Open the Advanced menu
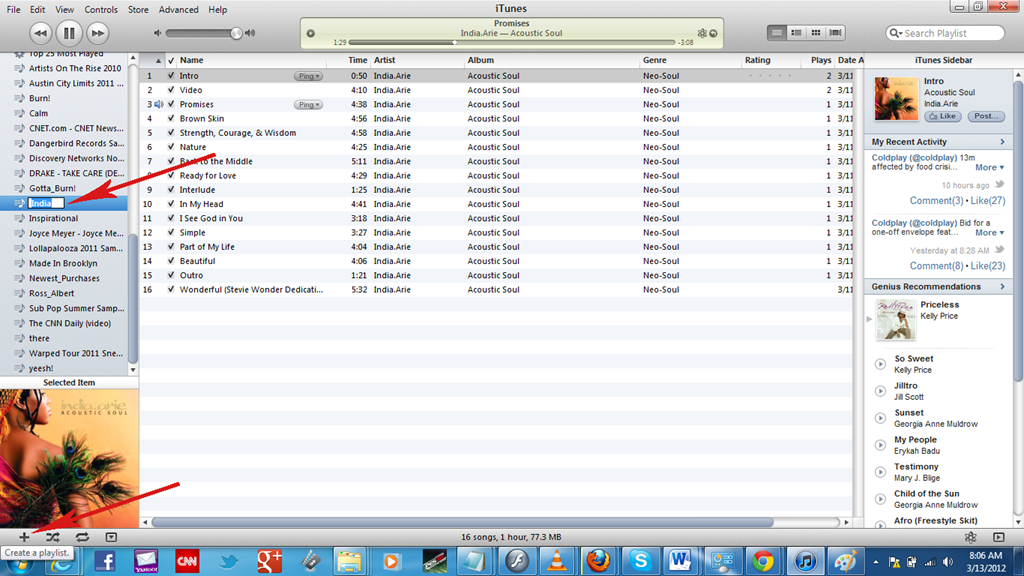The width and height of the screenshot is (1024, 576). click(178, 9)
